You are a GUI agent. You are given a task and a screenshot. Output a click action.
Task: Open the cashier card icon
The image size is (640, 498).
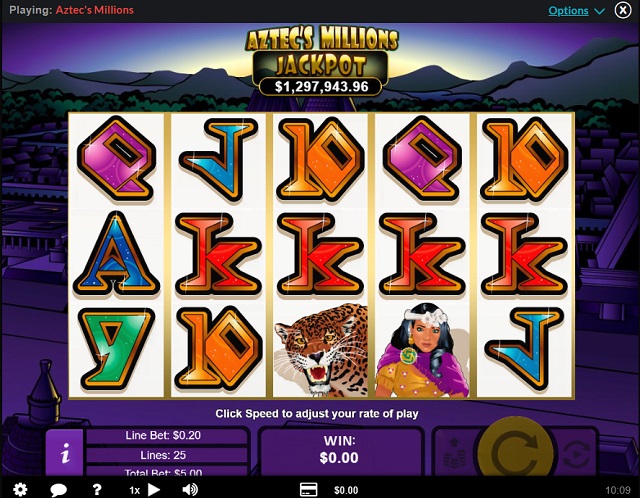pyautogui.click(x=309, y=489)
